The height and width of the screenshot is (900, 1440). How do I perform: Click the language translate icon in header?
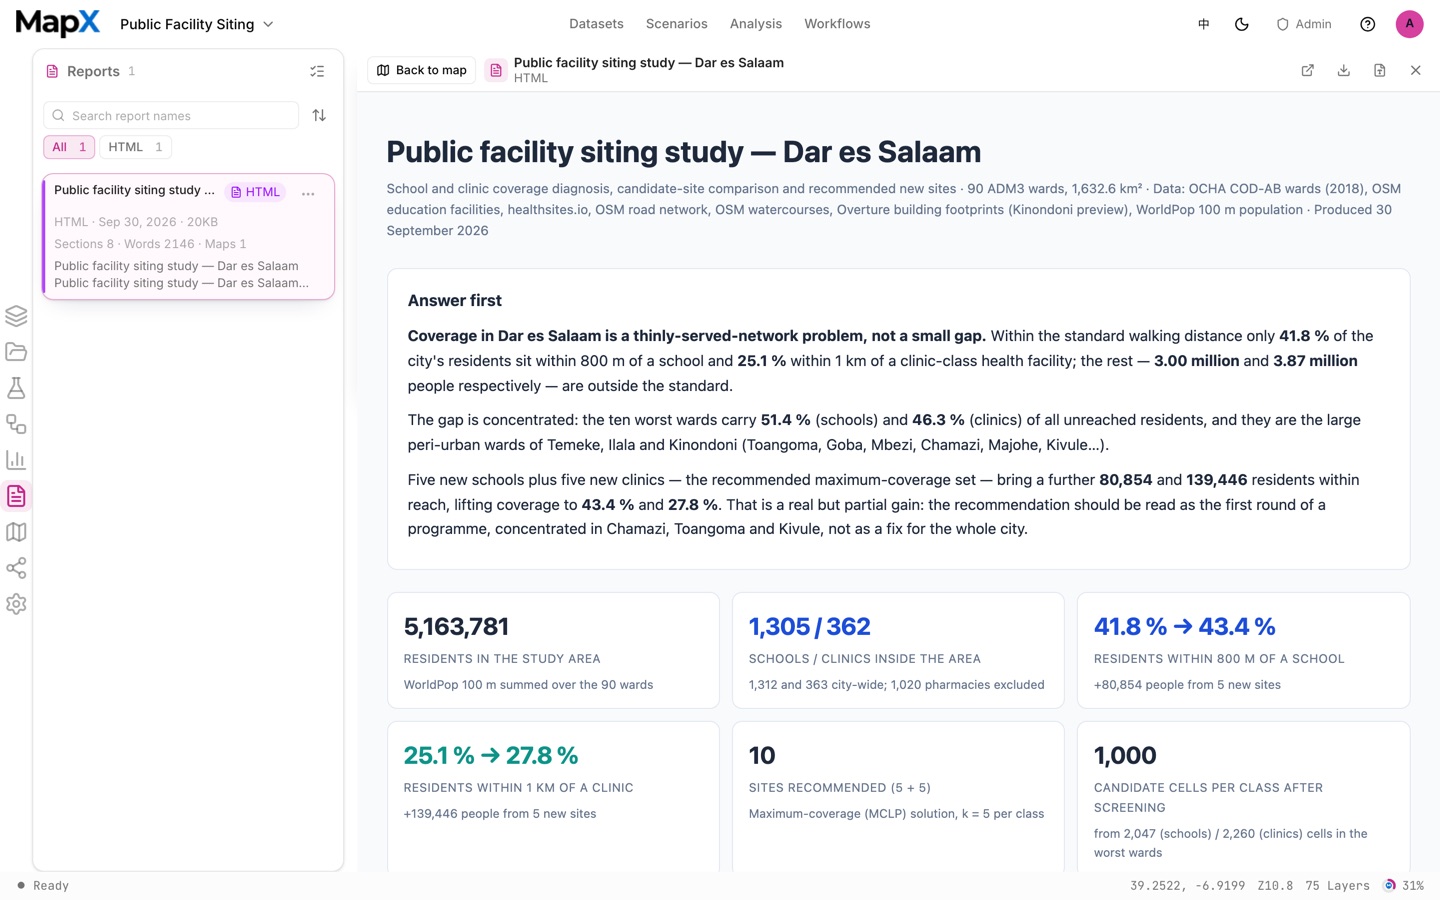tap(1204, 24)
